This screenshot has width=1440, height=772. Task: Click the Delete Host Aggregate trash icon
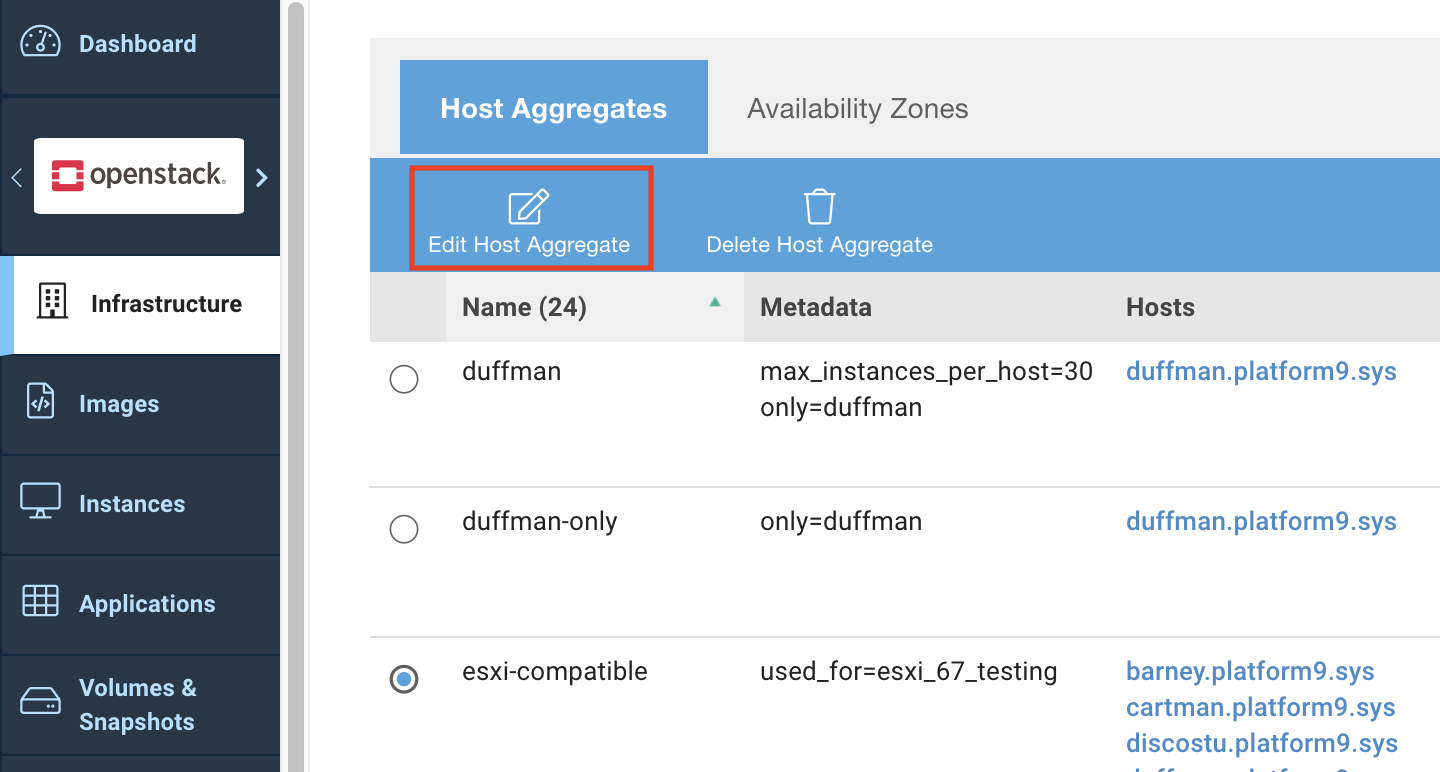[x=819, y=207]
